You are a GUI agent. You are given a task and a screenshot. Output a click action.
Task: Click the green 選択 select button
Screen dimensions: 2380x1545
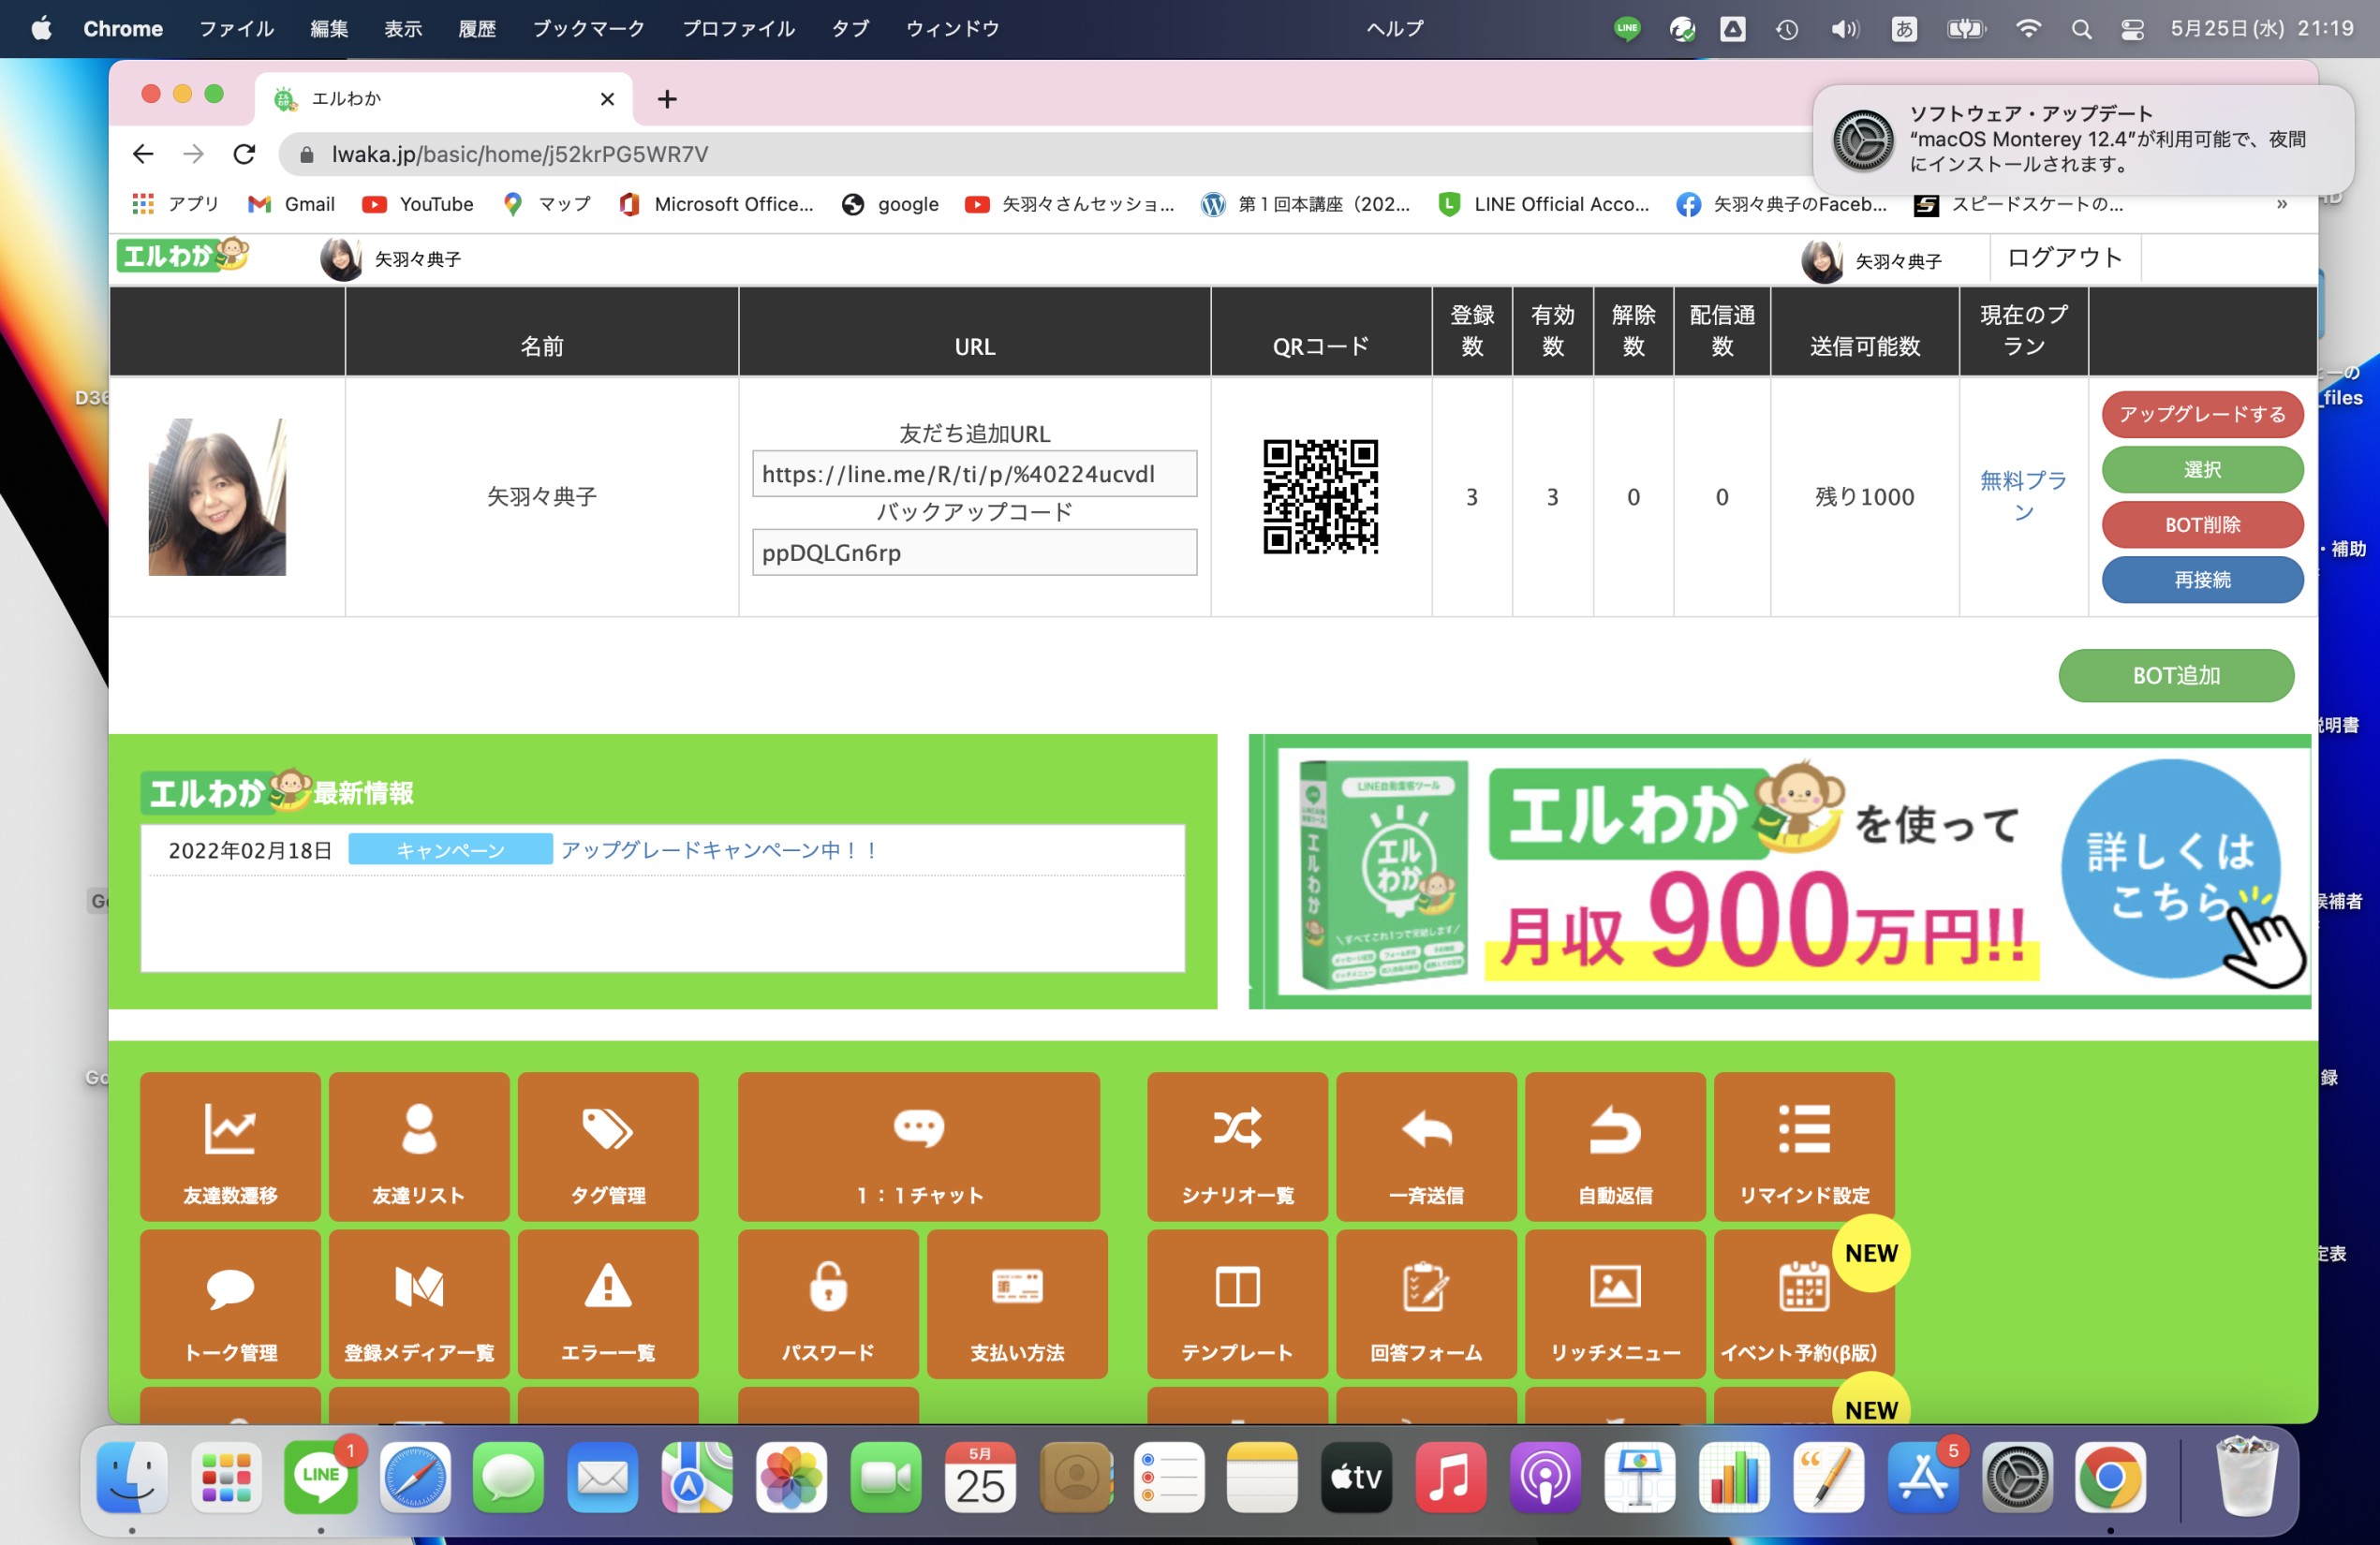(x=2202, y=469)
